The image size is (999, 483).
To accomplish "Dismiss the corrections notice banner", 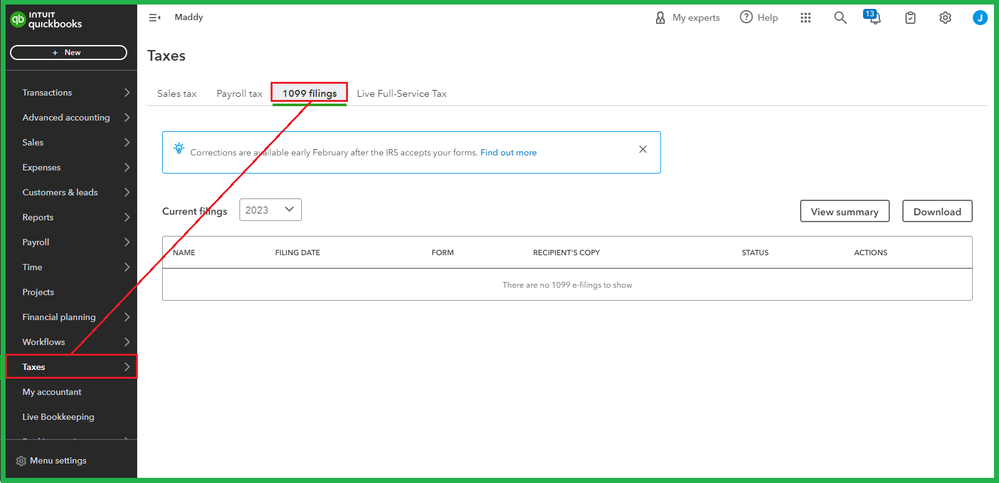I will pyautogui.click(x=643, y=149).
